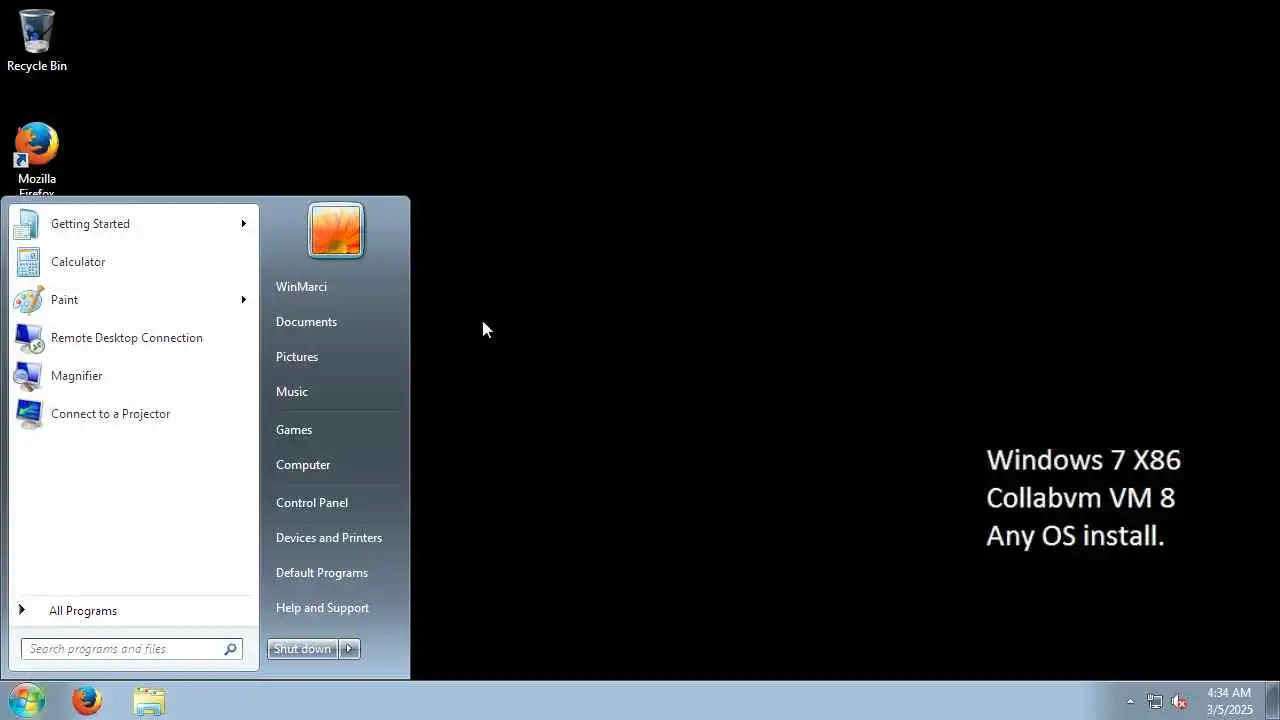Click the Remote Desktop Connection icon
Image resolution: width=1280 pixels, height=720 pixels.
28,338
